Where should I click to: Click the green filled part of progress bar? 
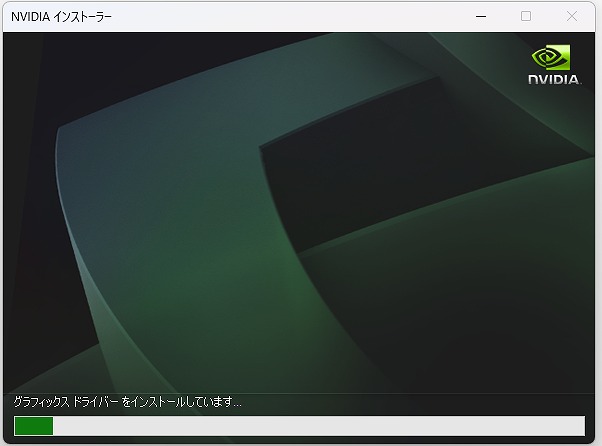[33, 426]
